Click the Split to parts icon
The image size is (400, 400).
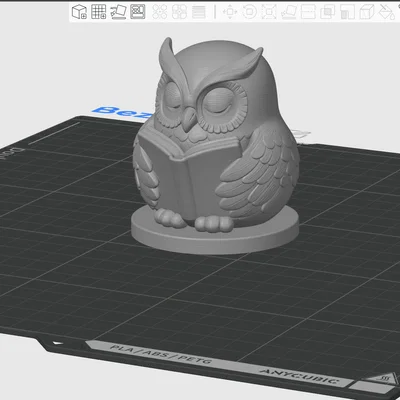point(179,12)
